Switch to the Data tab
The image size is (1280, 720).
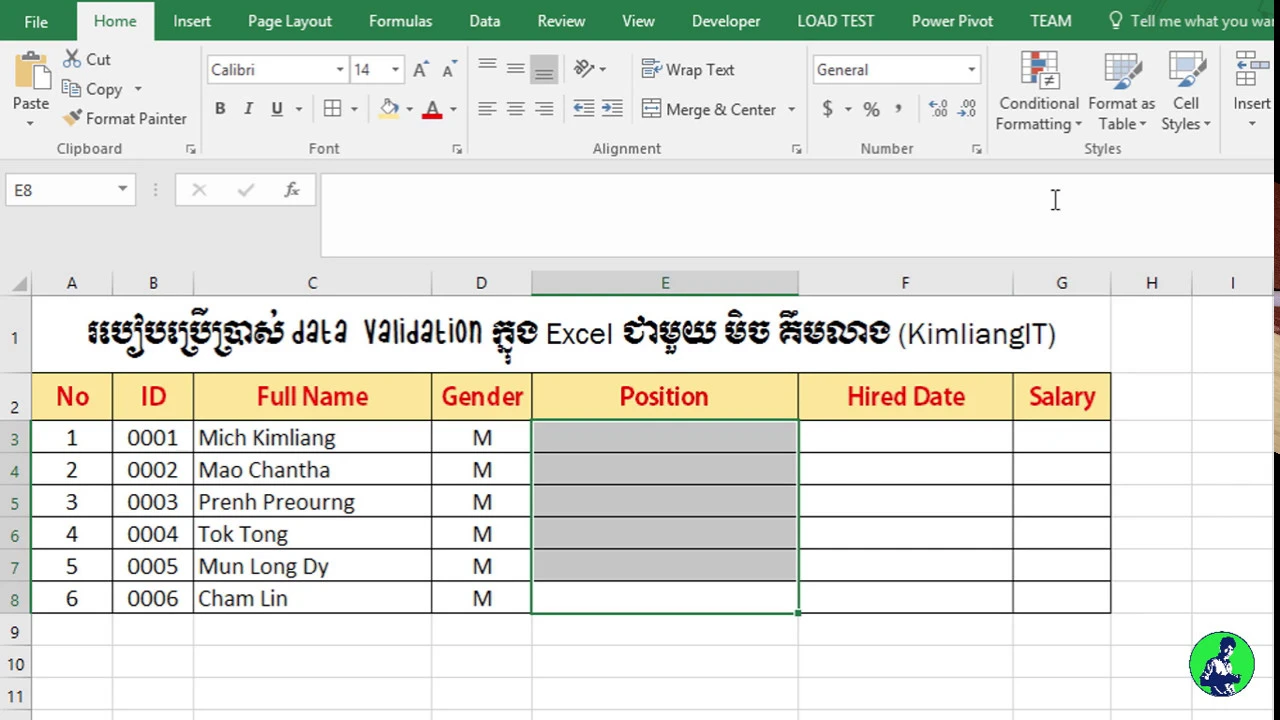485,21
